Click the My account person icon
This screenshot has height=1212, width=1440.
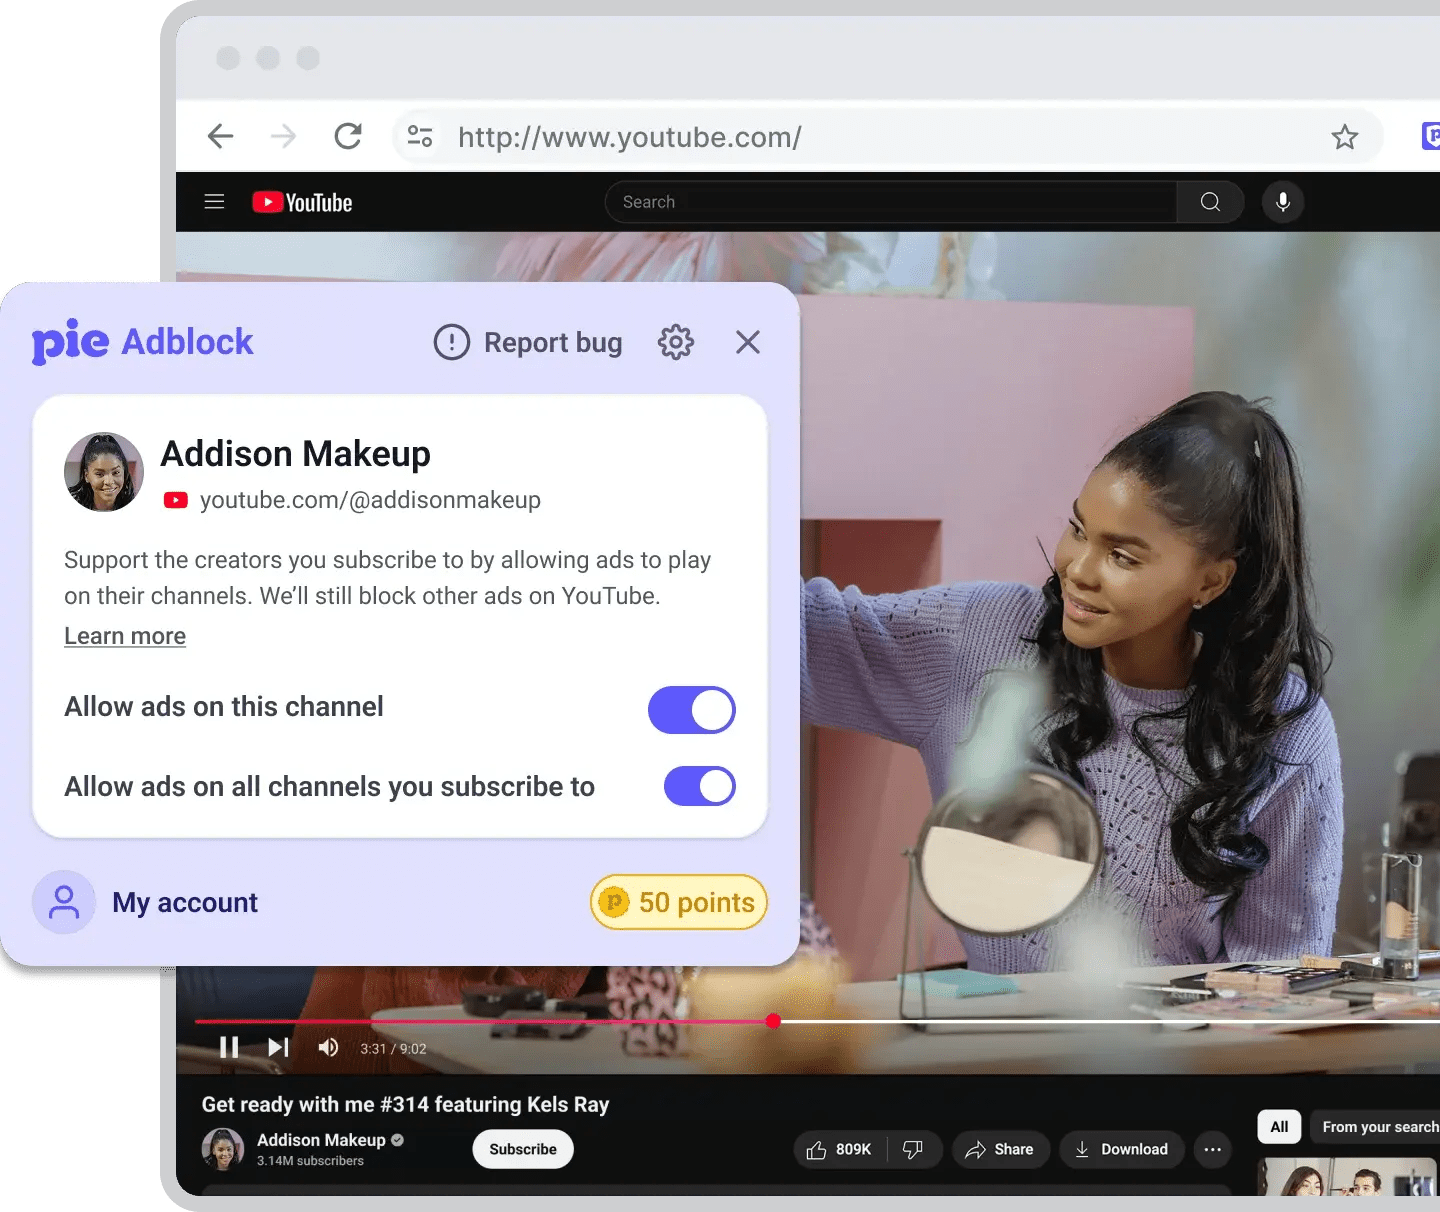tap(63, 902)
